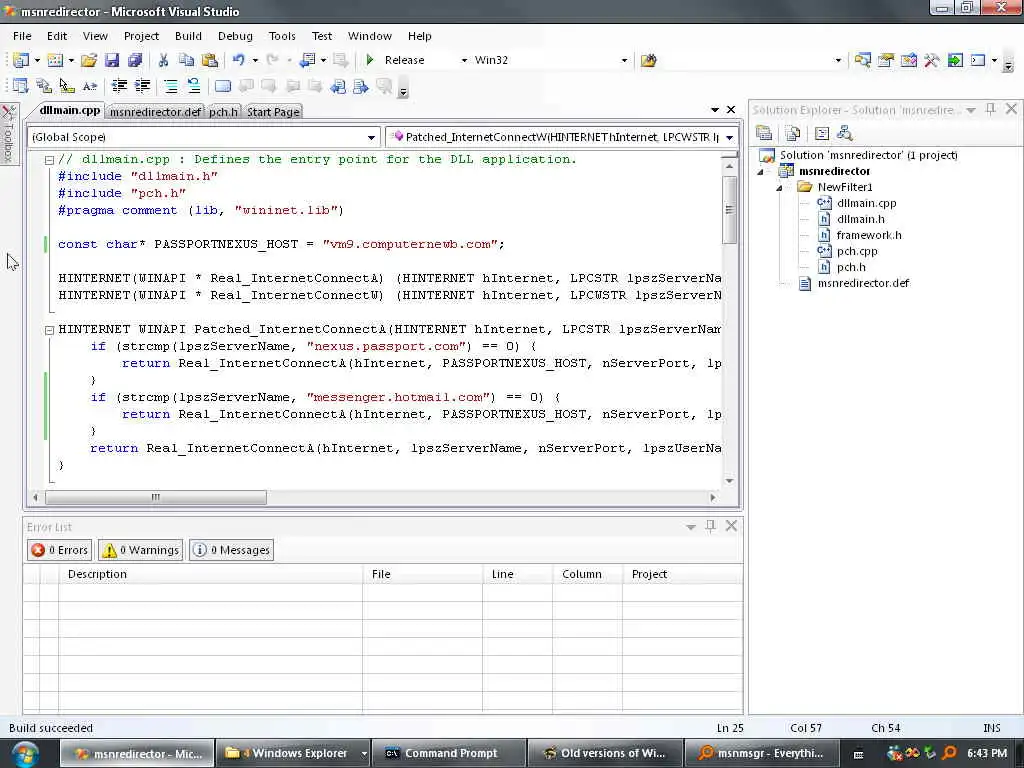Image resolution: width=1024 pixels, height=768 pixels.
Task: Click the Increase Indent icon
Action: [142, 86]
